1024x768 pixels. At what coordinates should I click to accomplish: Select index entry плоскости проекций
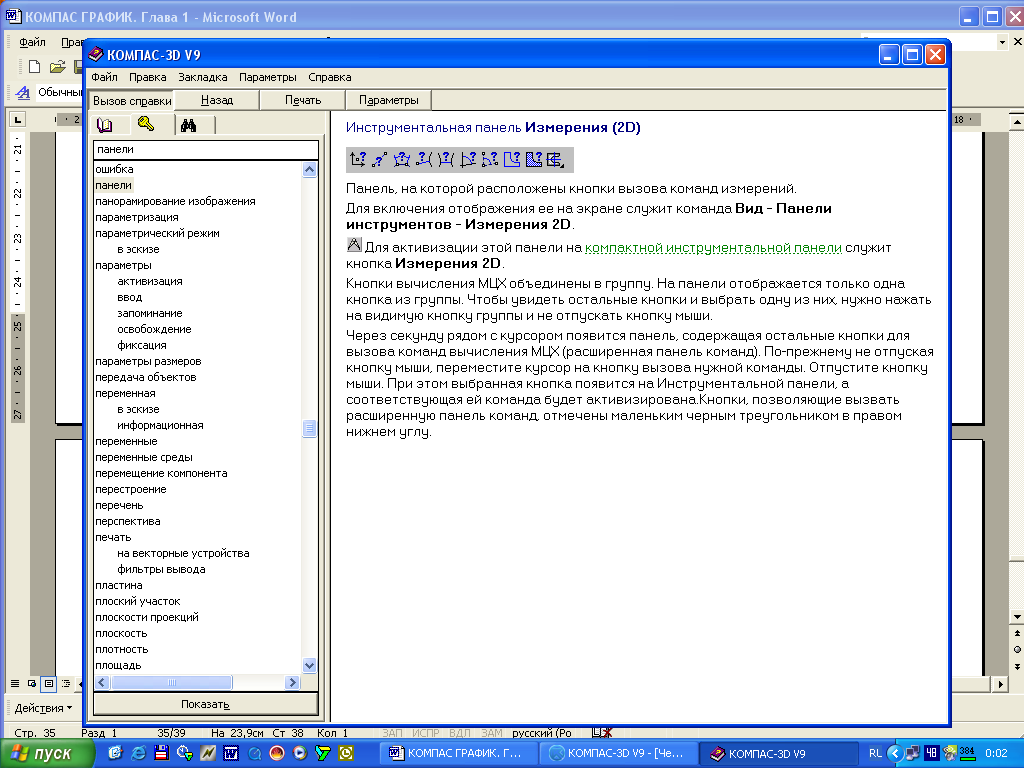(x=147, y=617)
